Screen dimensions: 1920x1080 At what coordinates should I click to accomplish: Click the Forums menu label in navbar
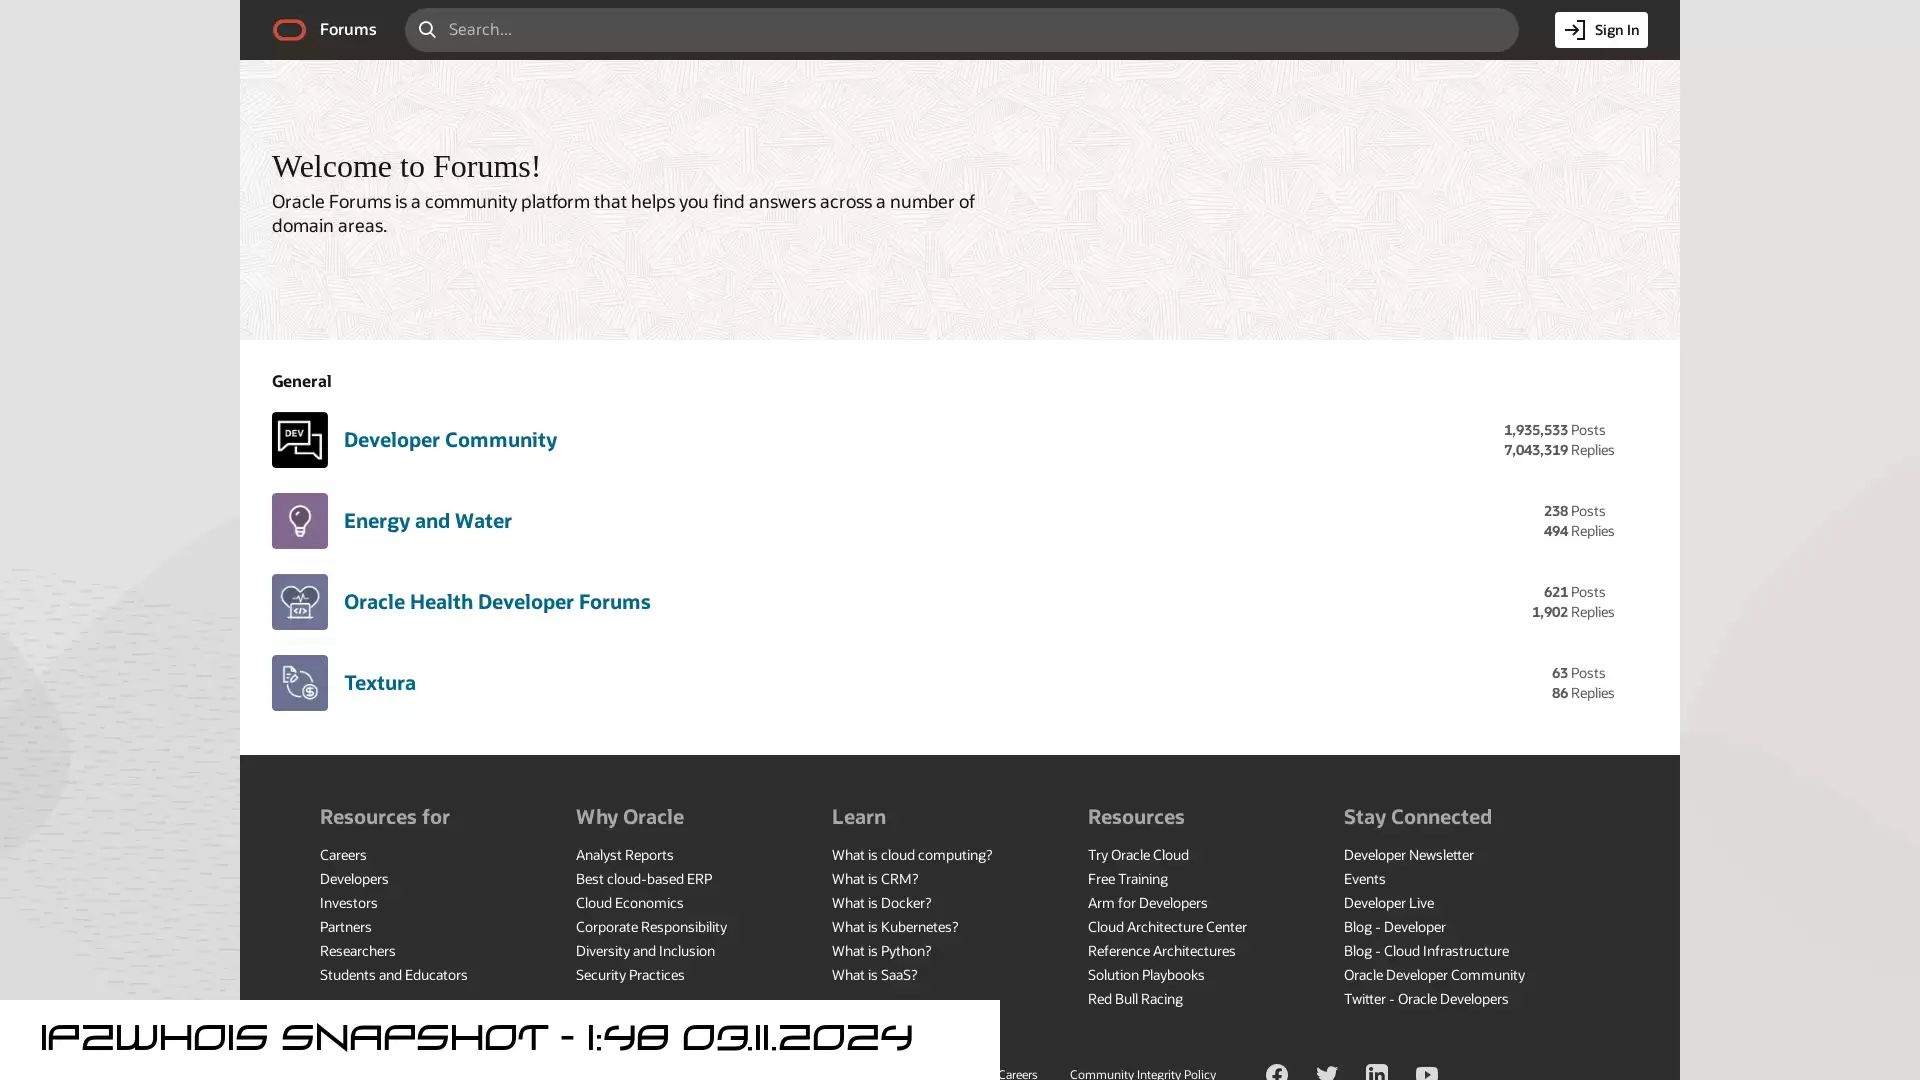(348, 29)
